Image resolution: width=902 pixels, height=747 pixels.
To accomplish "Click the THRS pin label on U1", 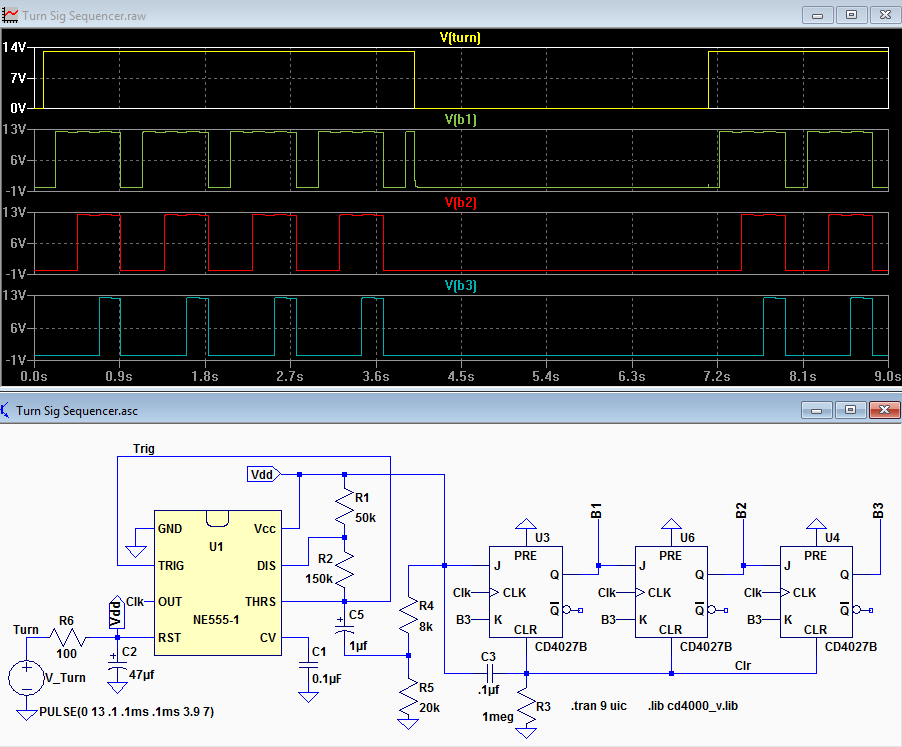I will tap(261, 602).
